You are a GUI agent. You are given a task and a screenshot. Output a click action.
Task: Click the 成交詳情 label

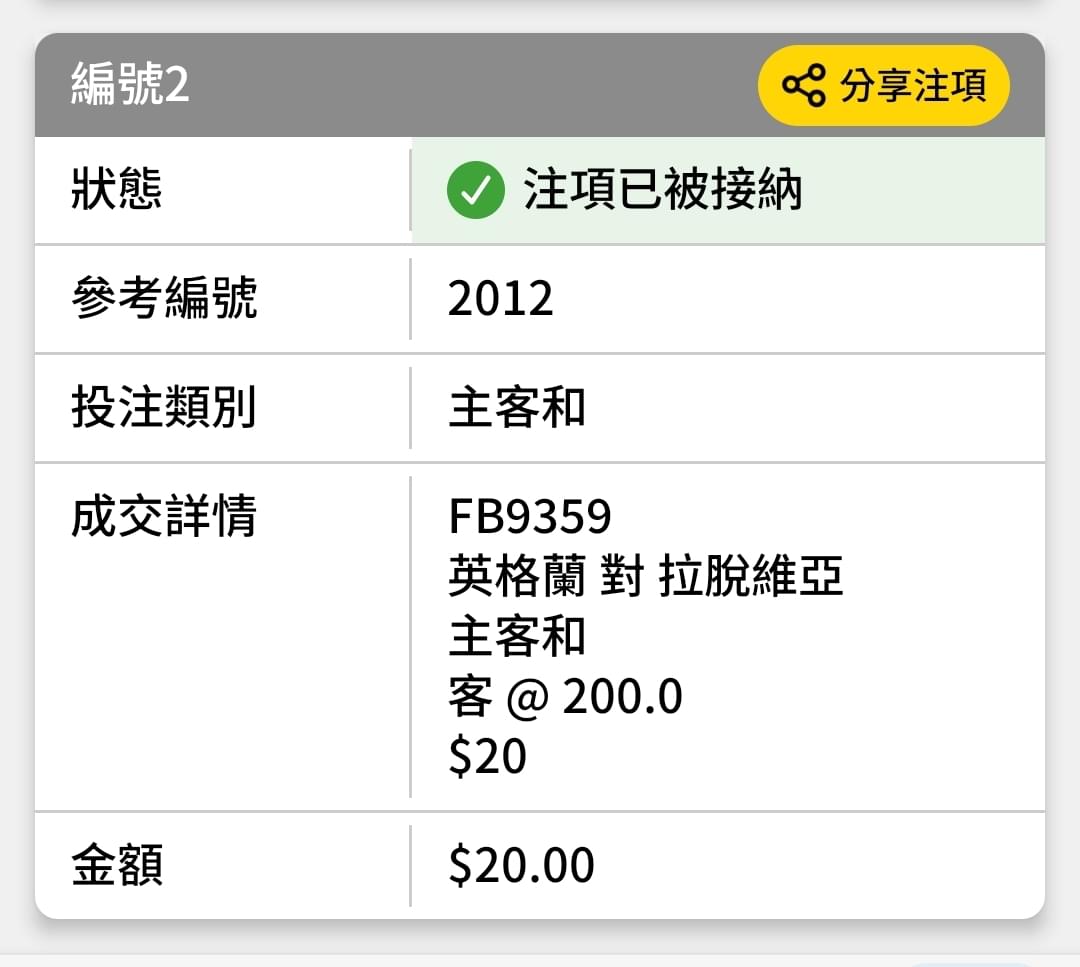[x=164, y=516]
